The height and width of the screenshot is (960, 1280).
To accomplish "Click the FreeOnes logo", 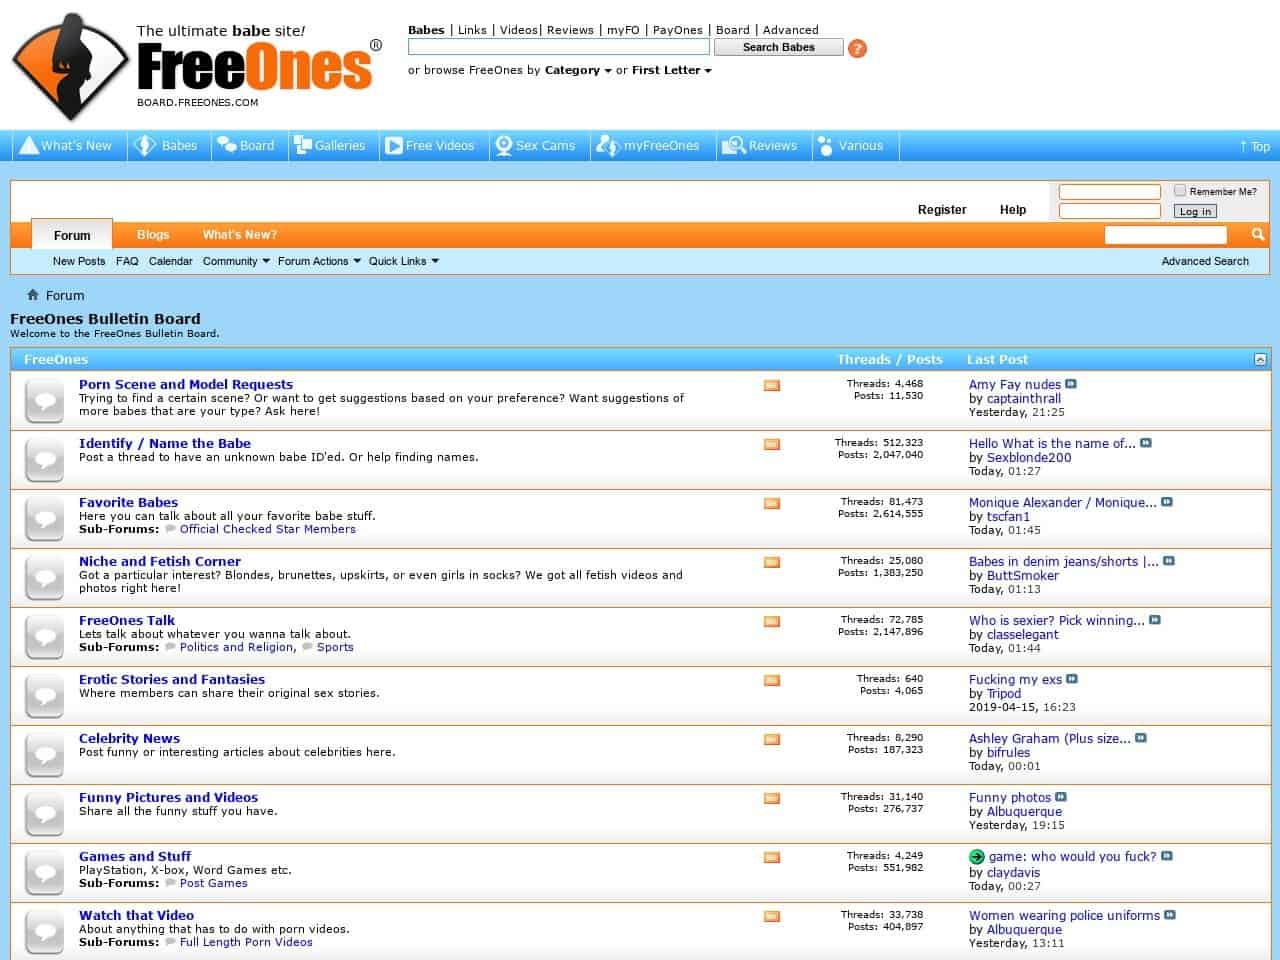I will (197, 65).
